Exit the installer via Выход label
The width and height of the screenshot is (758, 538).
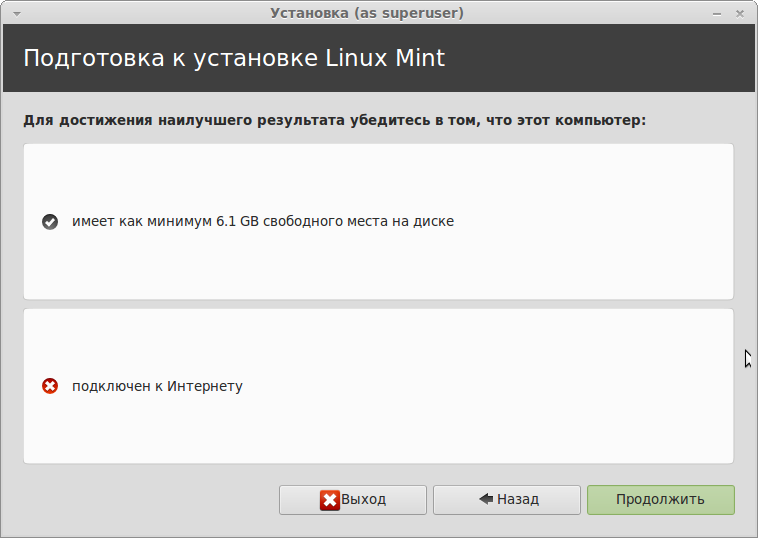(364, 499)
